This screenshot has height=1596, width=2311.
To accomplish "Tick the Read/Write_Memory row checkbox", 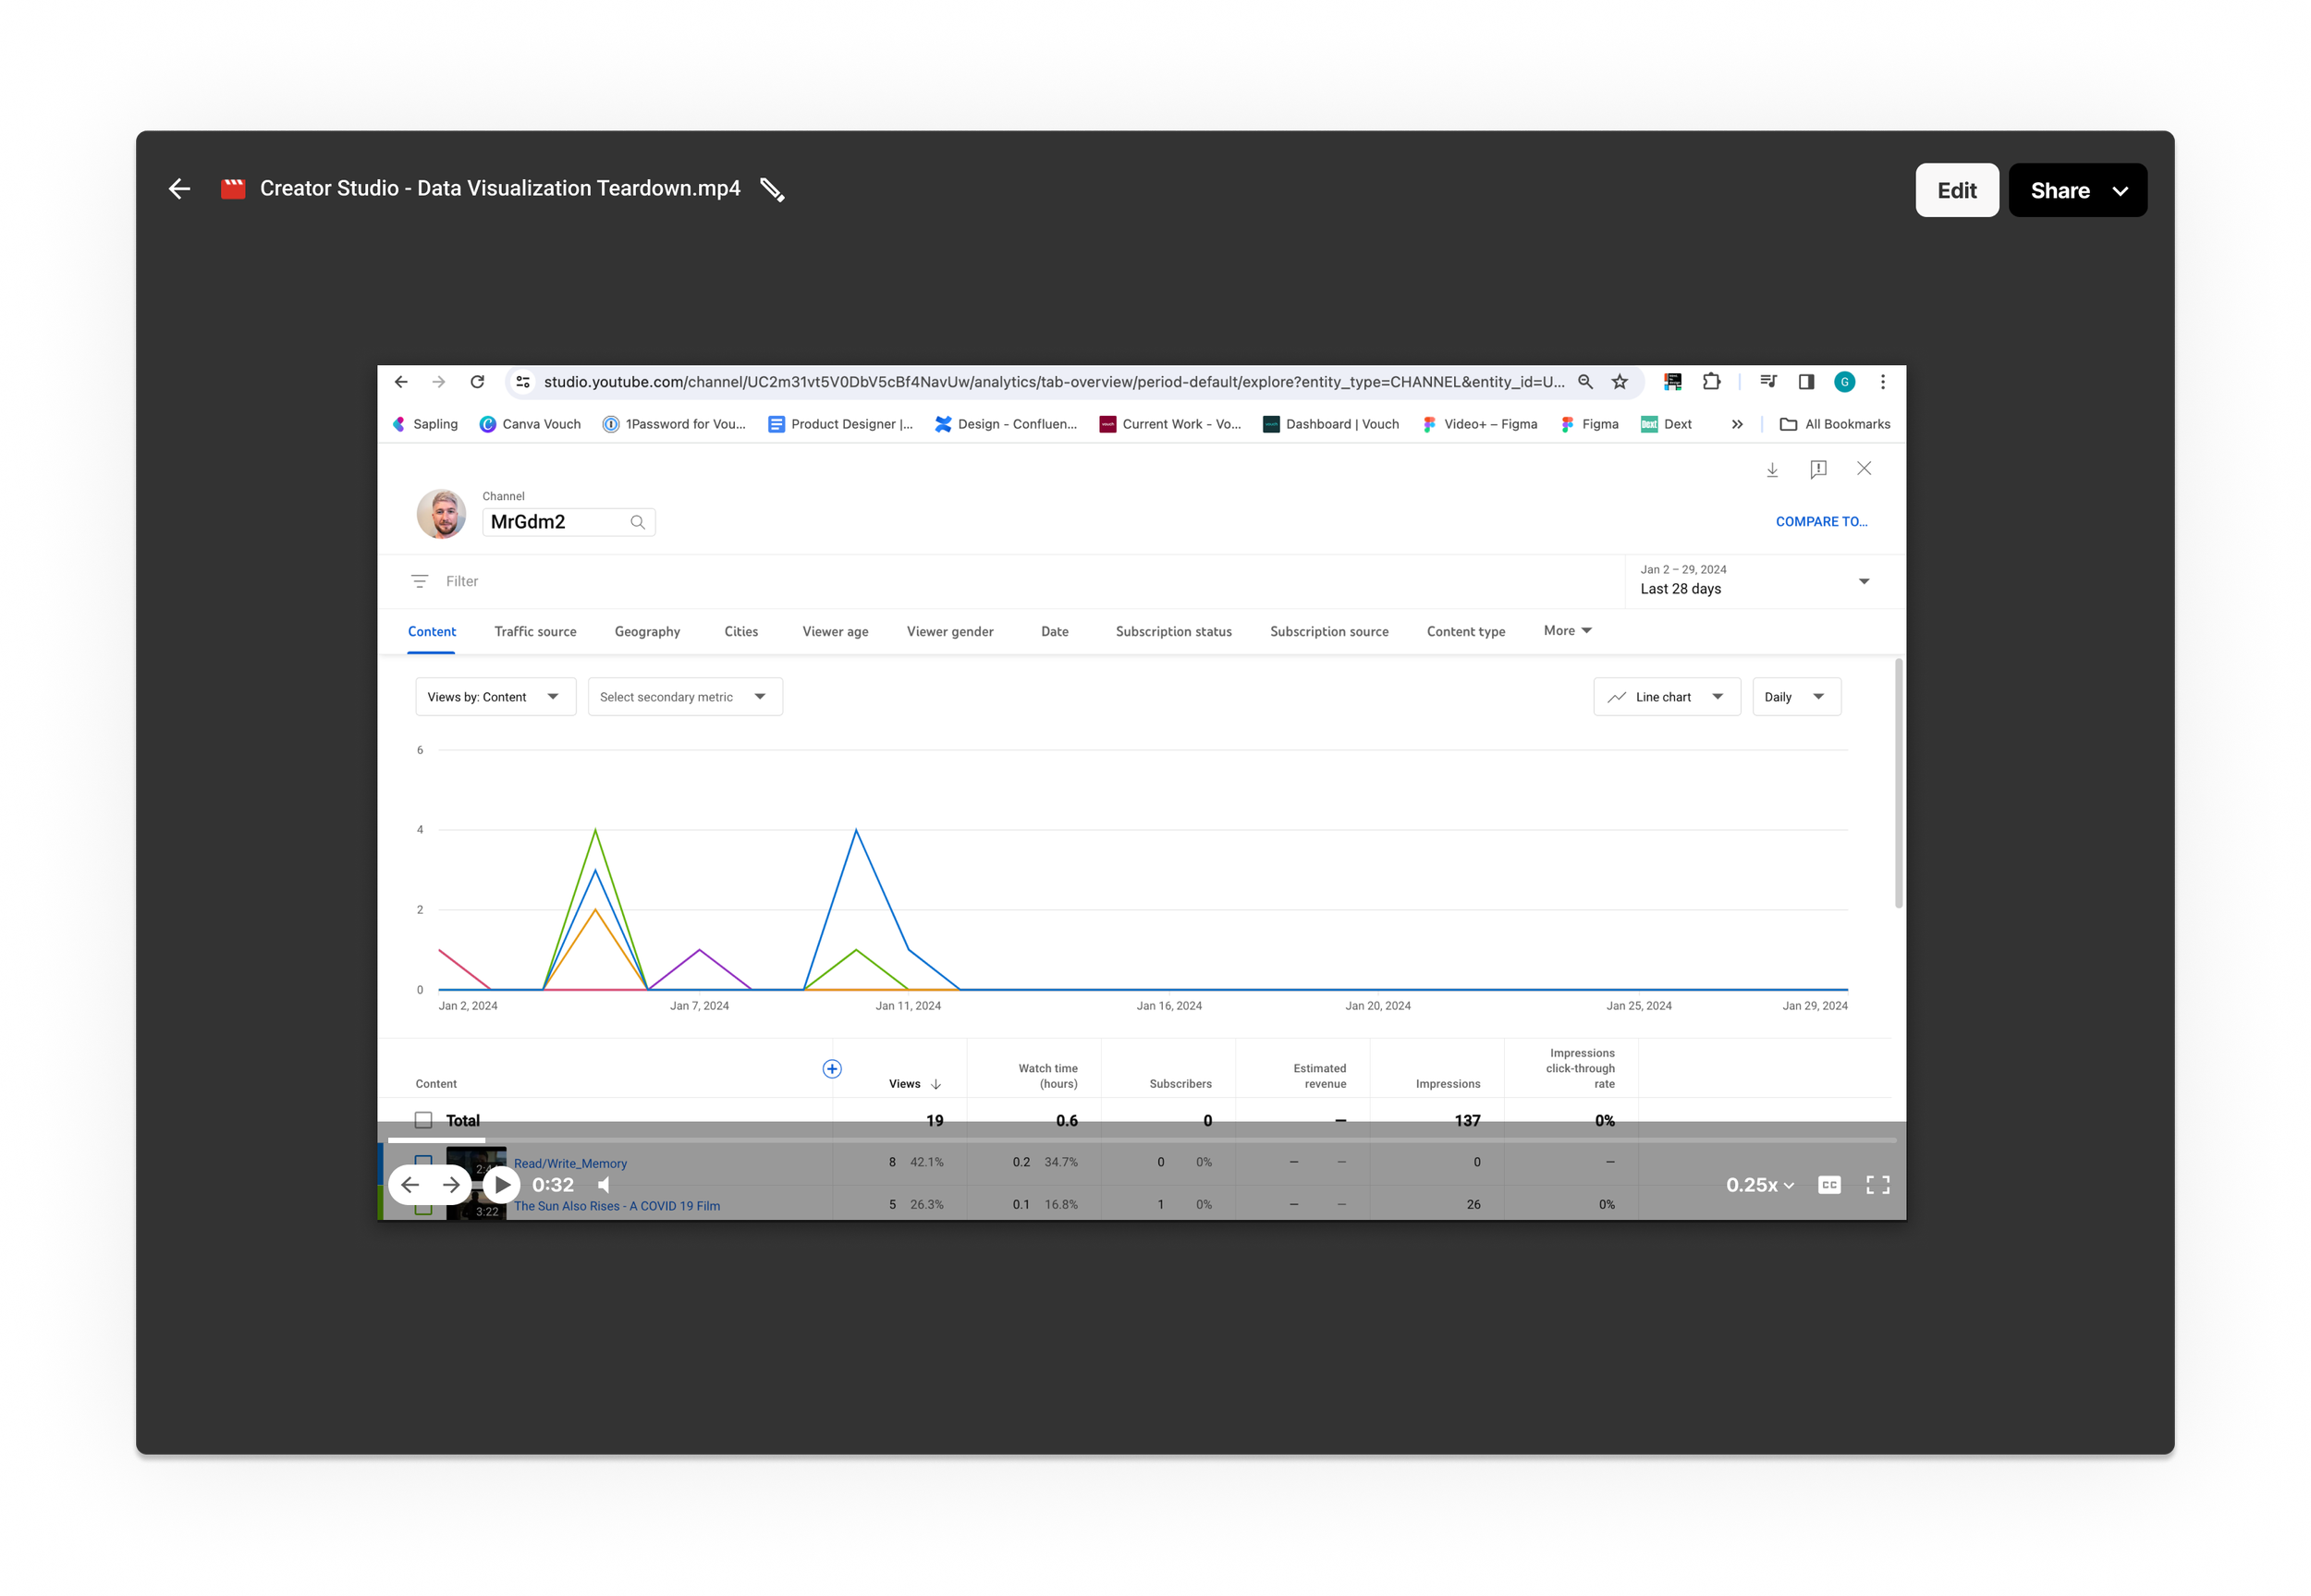I will (424, 1162).
